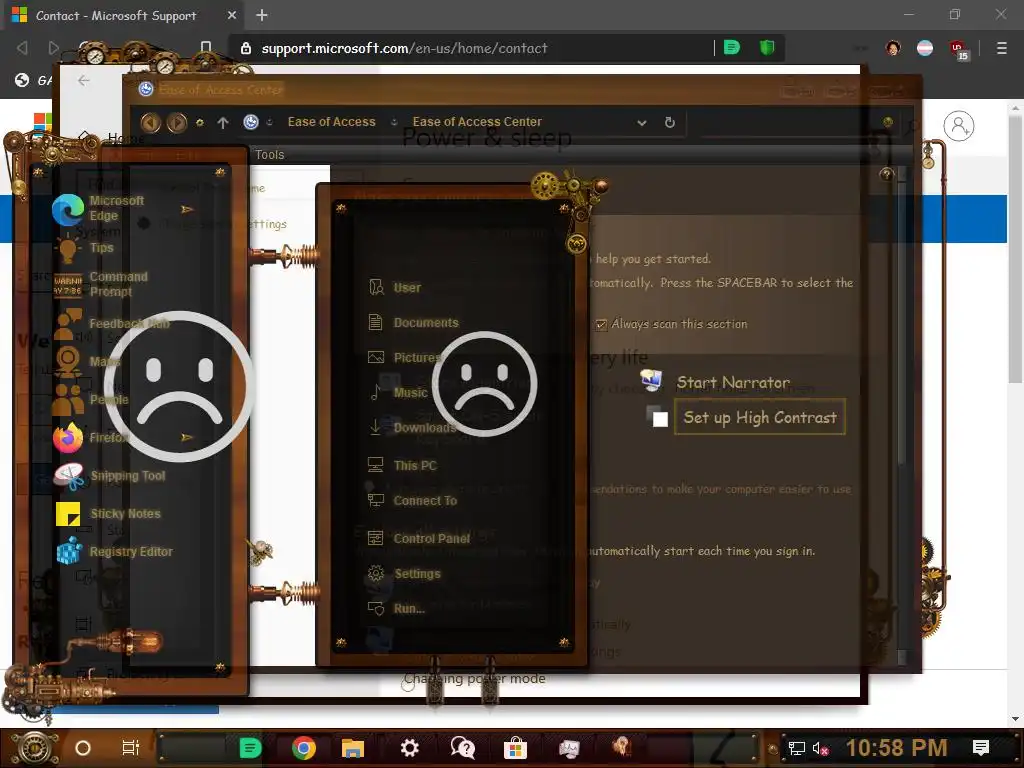Screen dimensions: 1024x768
Task: Open the uBlock extension with badge 15
Action: click(x=959, y=50)
